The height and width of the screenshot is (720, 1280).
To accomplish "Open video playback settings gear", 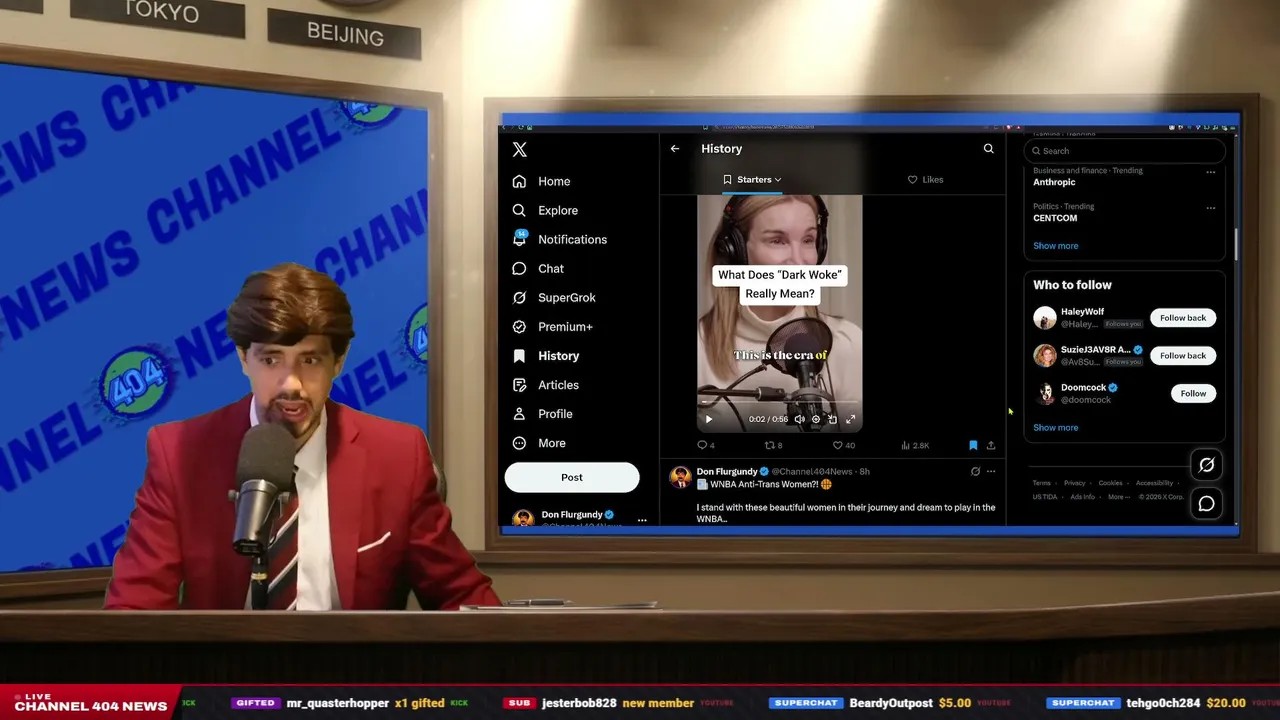I will [816, 420].
